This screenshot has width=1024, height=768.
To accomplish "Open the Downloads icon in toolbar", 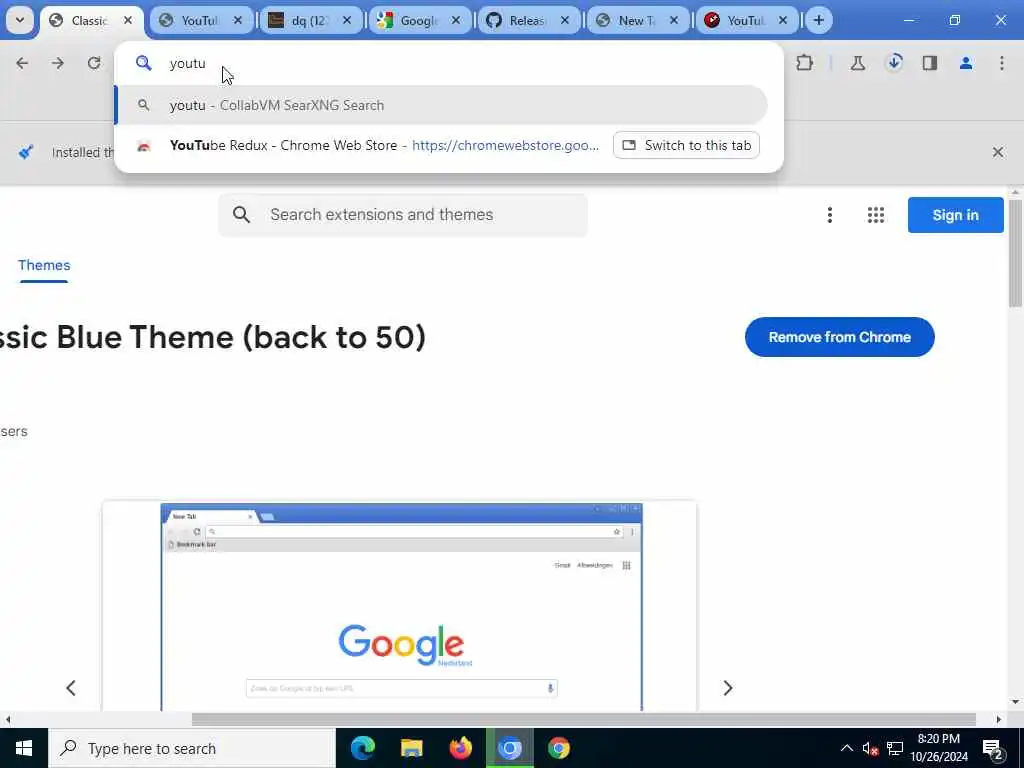I will [x=894, y=63].
